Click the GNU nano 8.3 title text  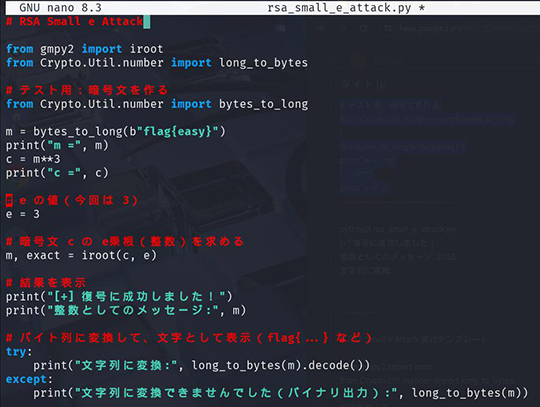61,8
